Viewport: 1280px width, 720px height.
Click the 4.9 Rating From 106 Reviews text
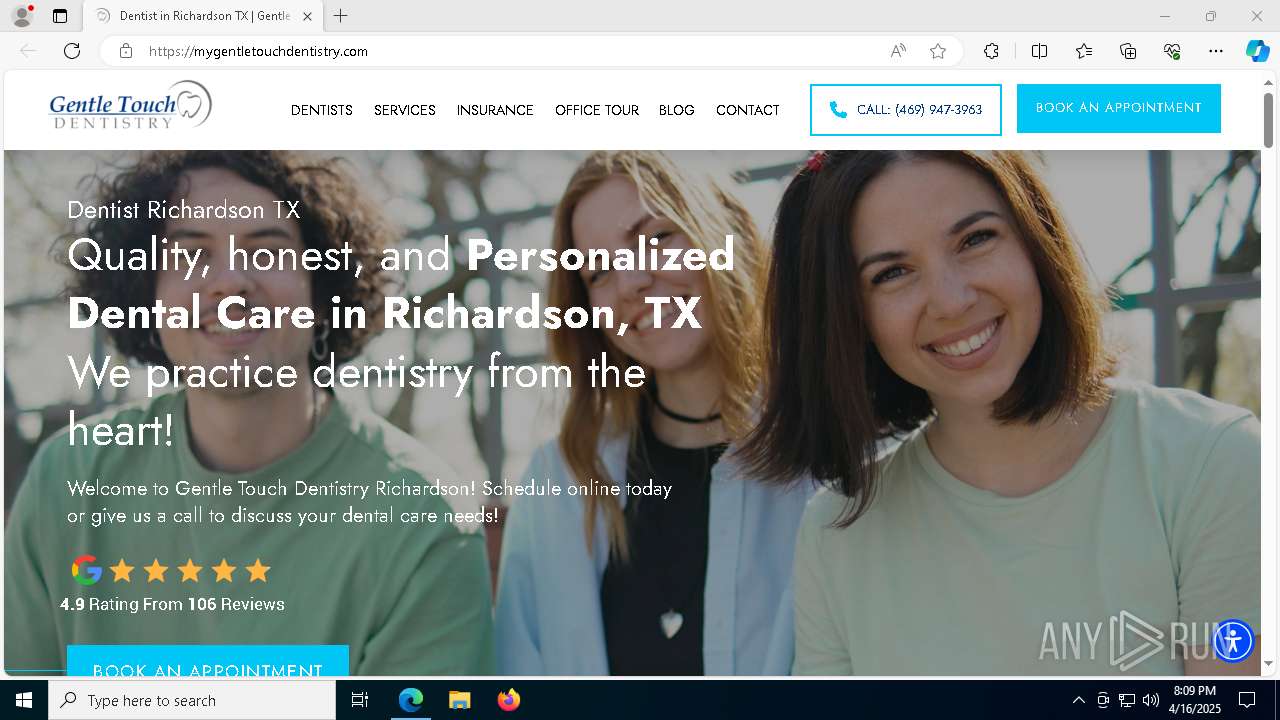pyautogui.click(x=172, y=604)
